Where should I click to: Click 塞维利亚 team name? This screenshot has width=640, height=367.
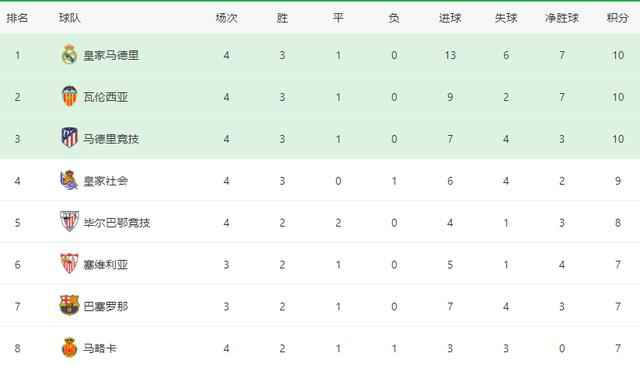pyautogui.click(x=106, y=265)
